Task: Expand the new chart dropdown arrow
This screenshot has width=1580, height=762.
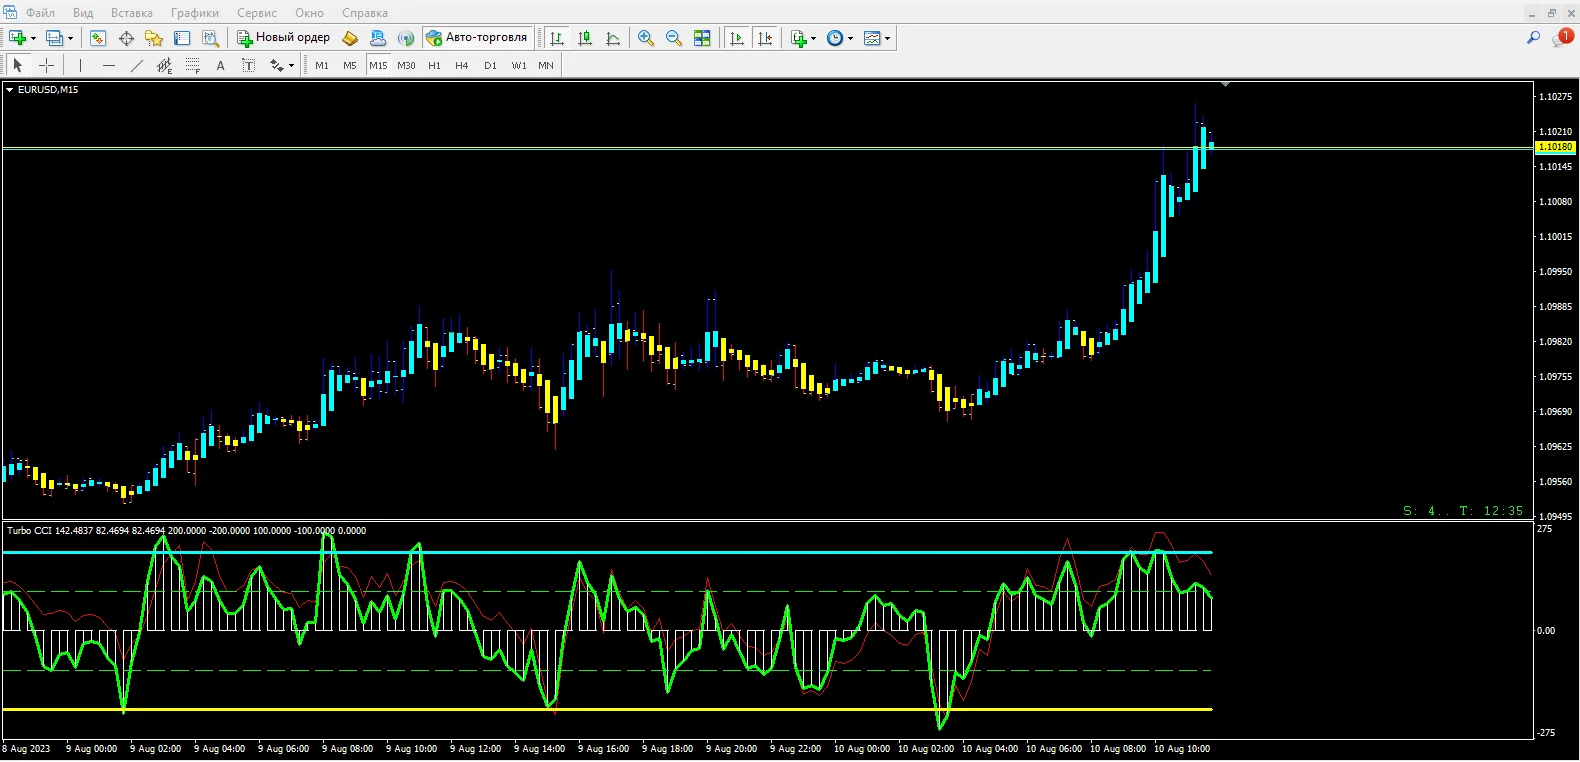Action: 34,38
